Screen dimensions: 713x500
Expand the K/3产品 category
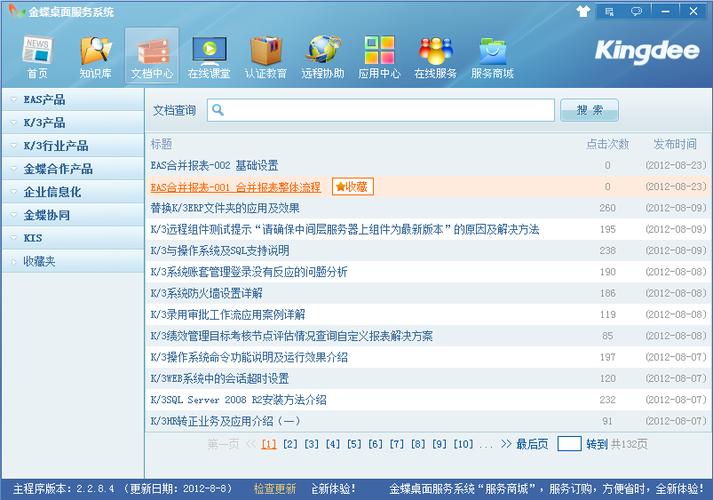pos(73,123)
